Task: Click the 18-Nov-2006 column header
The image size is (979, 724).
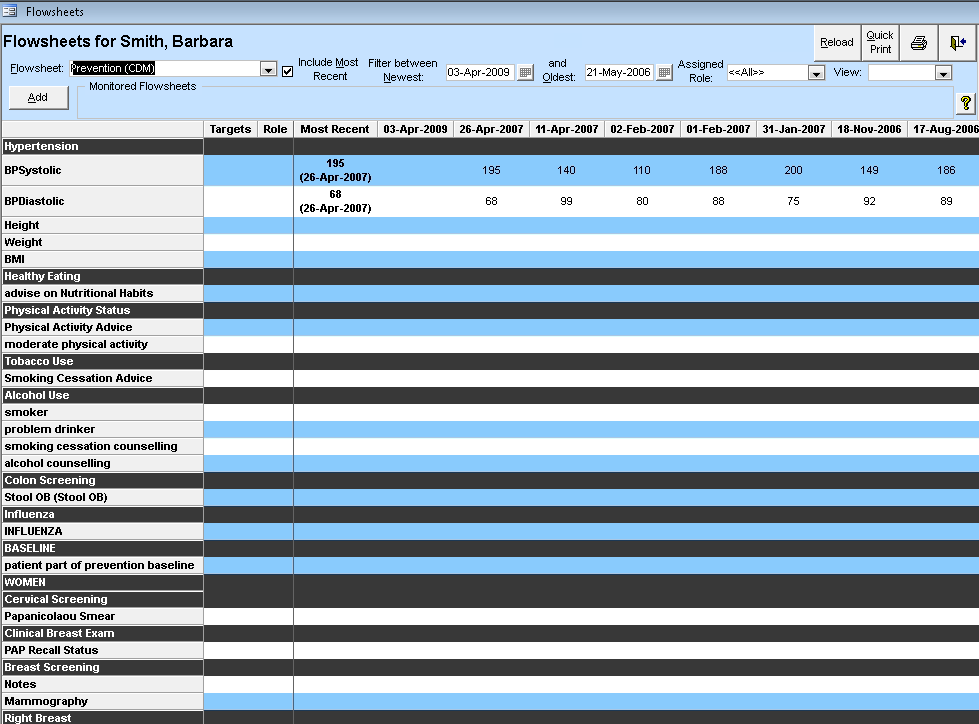Action: click(x=869, y=129)
